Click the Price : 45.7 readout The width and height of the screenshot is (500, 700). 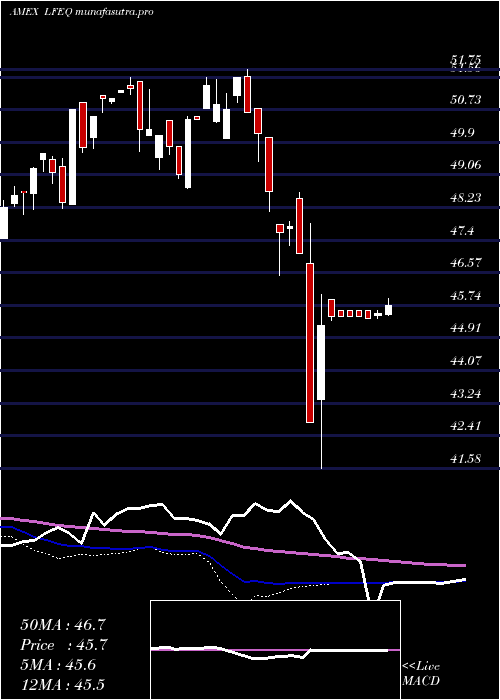63,645
